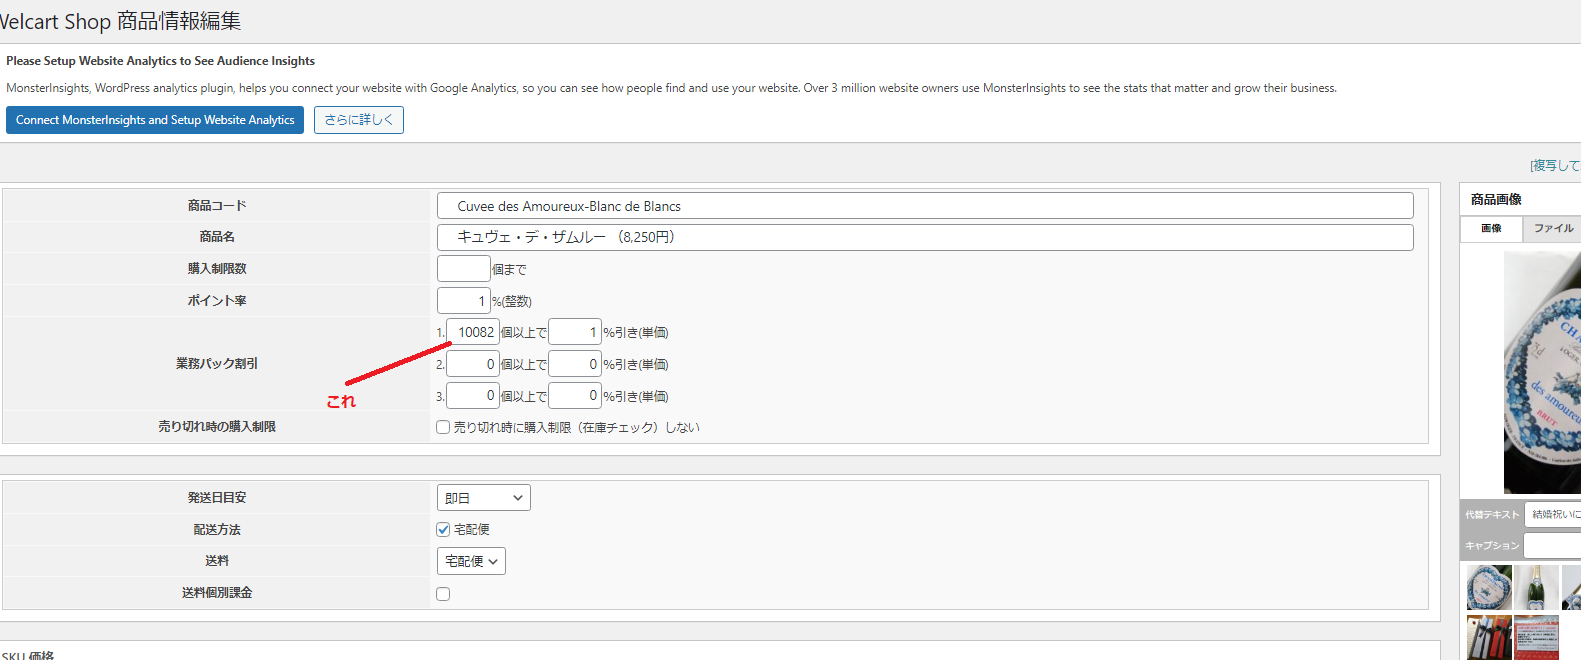Open the 送料 dropdown showing 宅配便
This screenshot has width=1581, height=660.
(471, 561)
